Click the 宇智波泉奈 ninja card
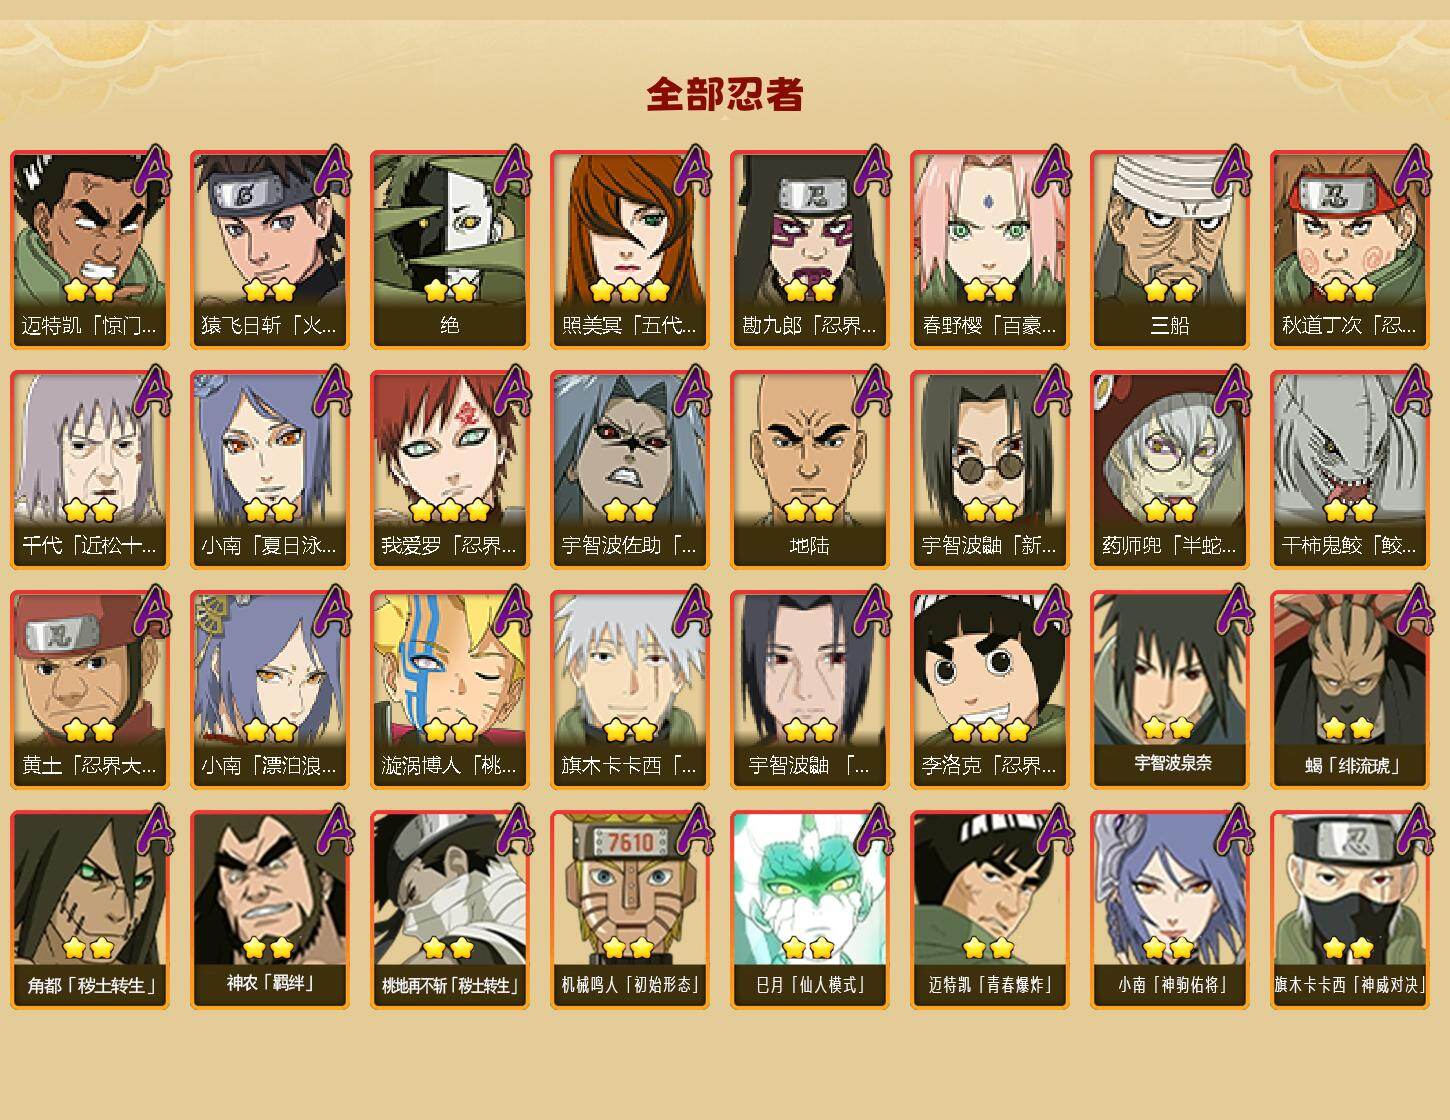 (1169, 690)
